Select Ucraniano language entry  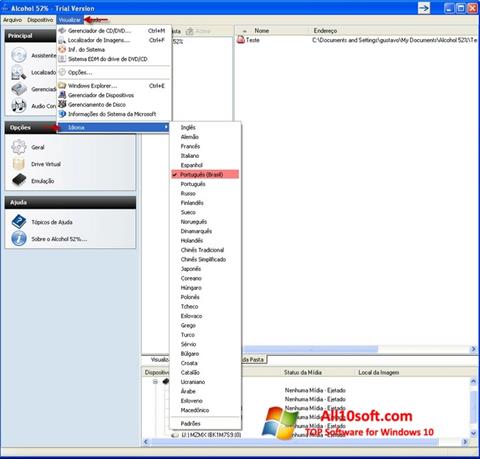tap(193, 382)
